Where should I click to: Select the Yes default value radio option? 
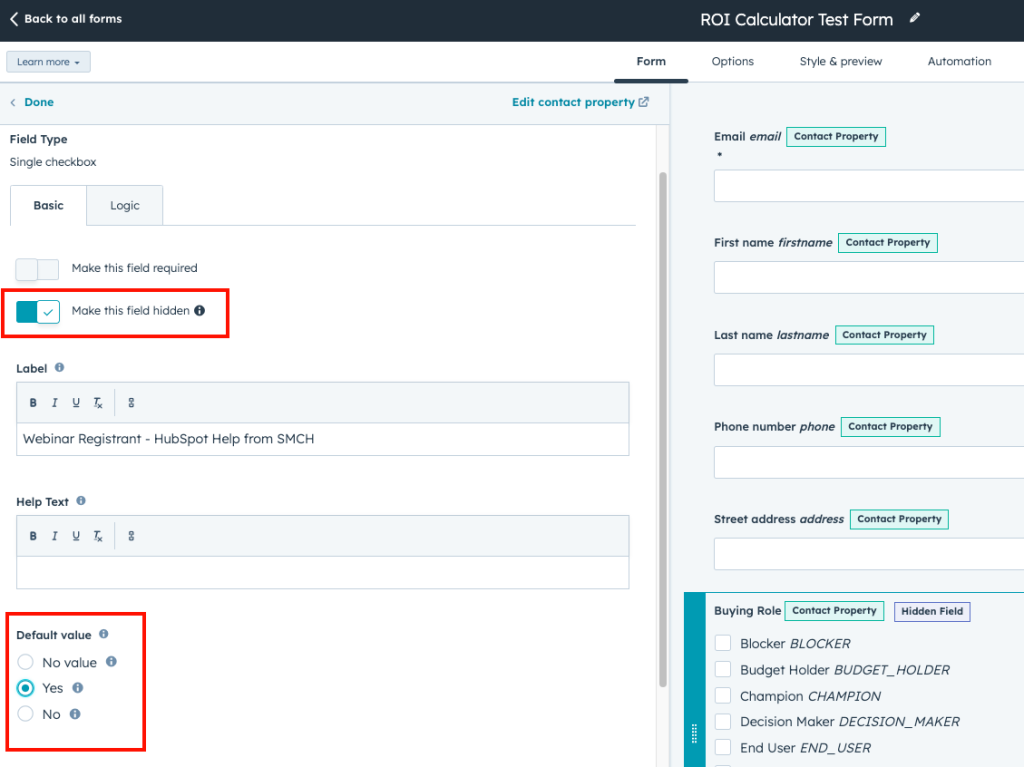pyautogui.click(x=25, y=688)
